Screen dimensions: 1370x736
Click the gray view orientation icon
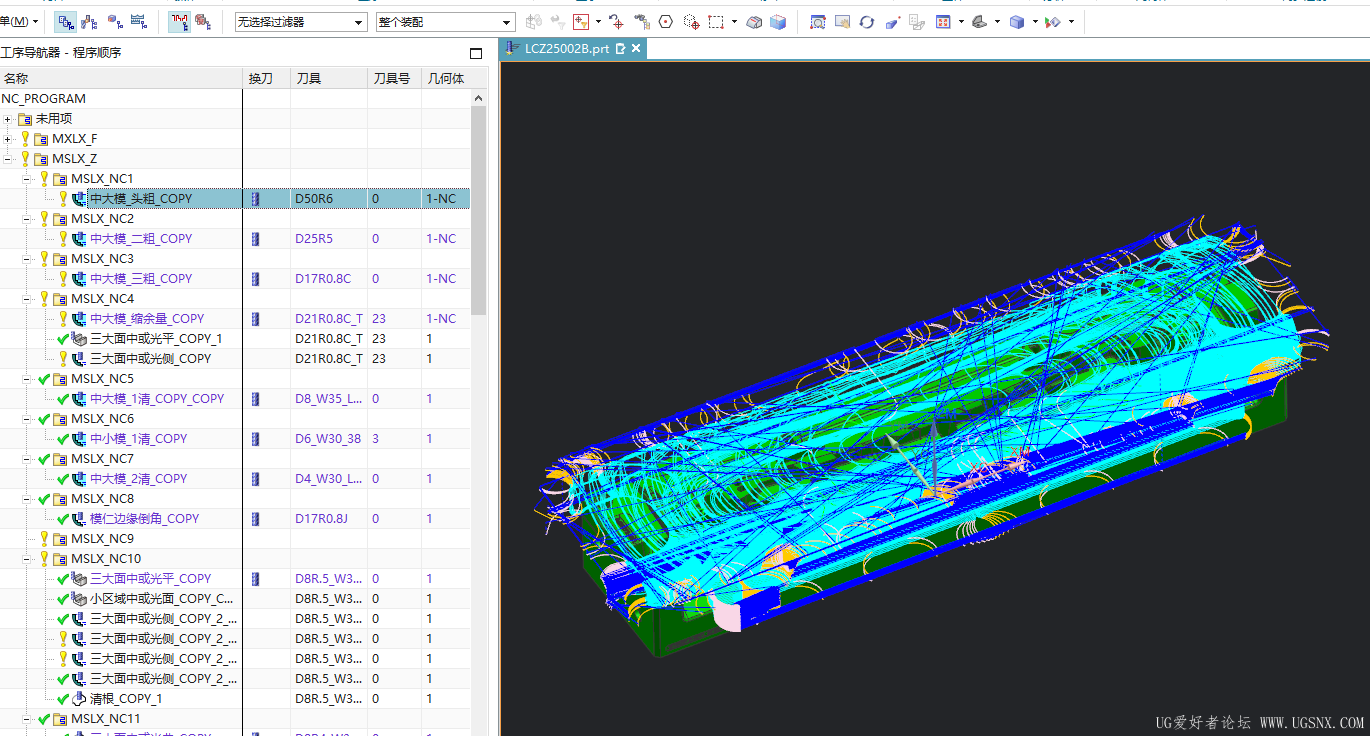980,21
